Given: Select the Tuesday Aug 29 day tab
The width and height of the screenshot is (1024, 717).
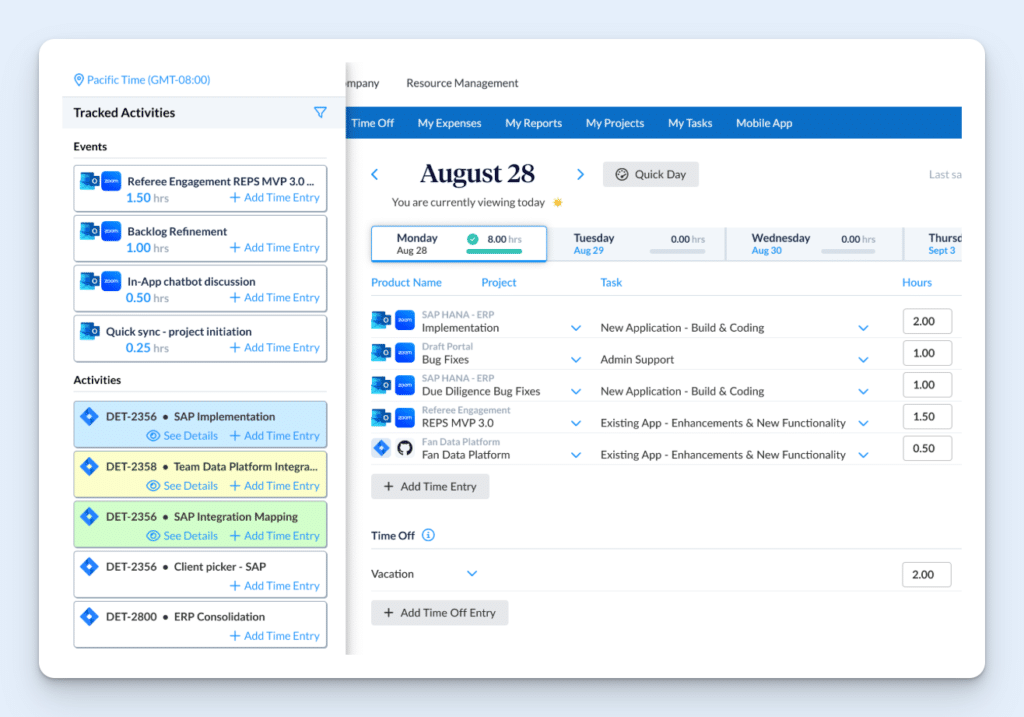Looking at the screenshot, I should [x=635, y=244].
